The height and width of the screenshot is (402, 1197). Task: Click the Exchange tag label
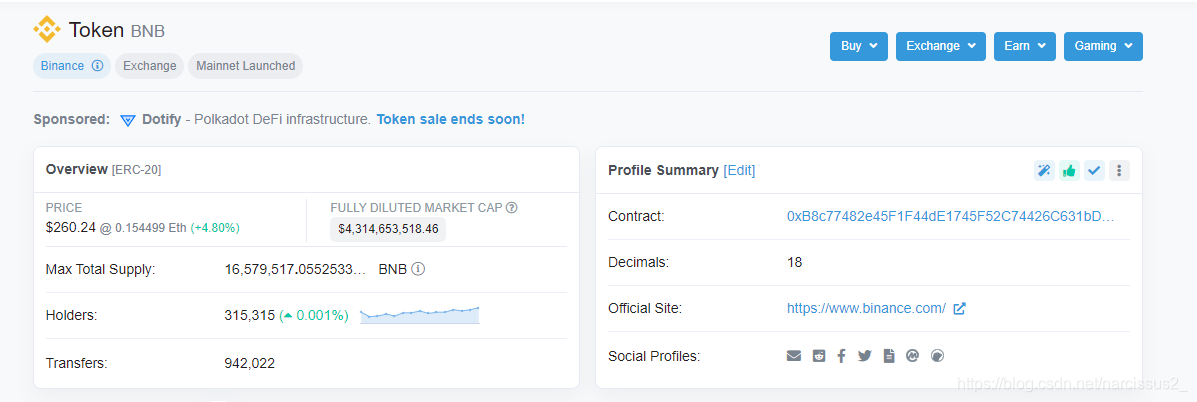[150, 66]
